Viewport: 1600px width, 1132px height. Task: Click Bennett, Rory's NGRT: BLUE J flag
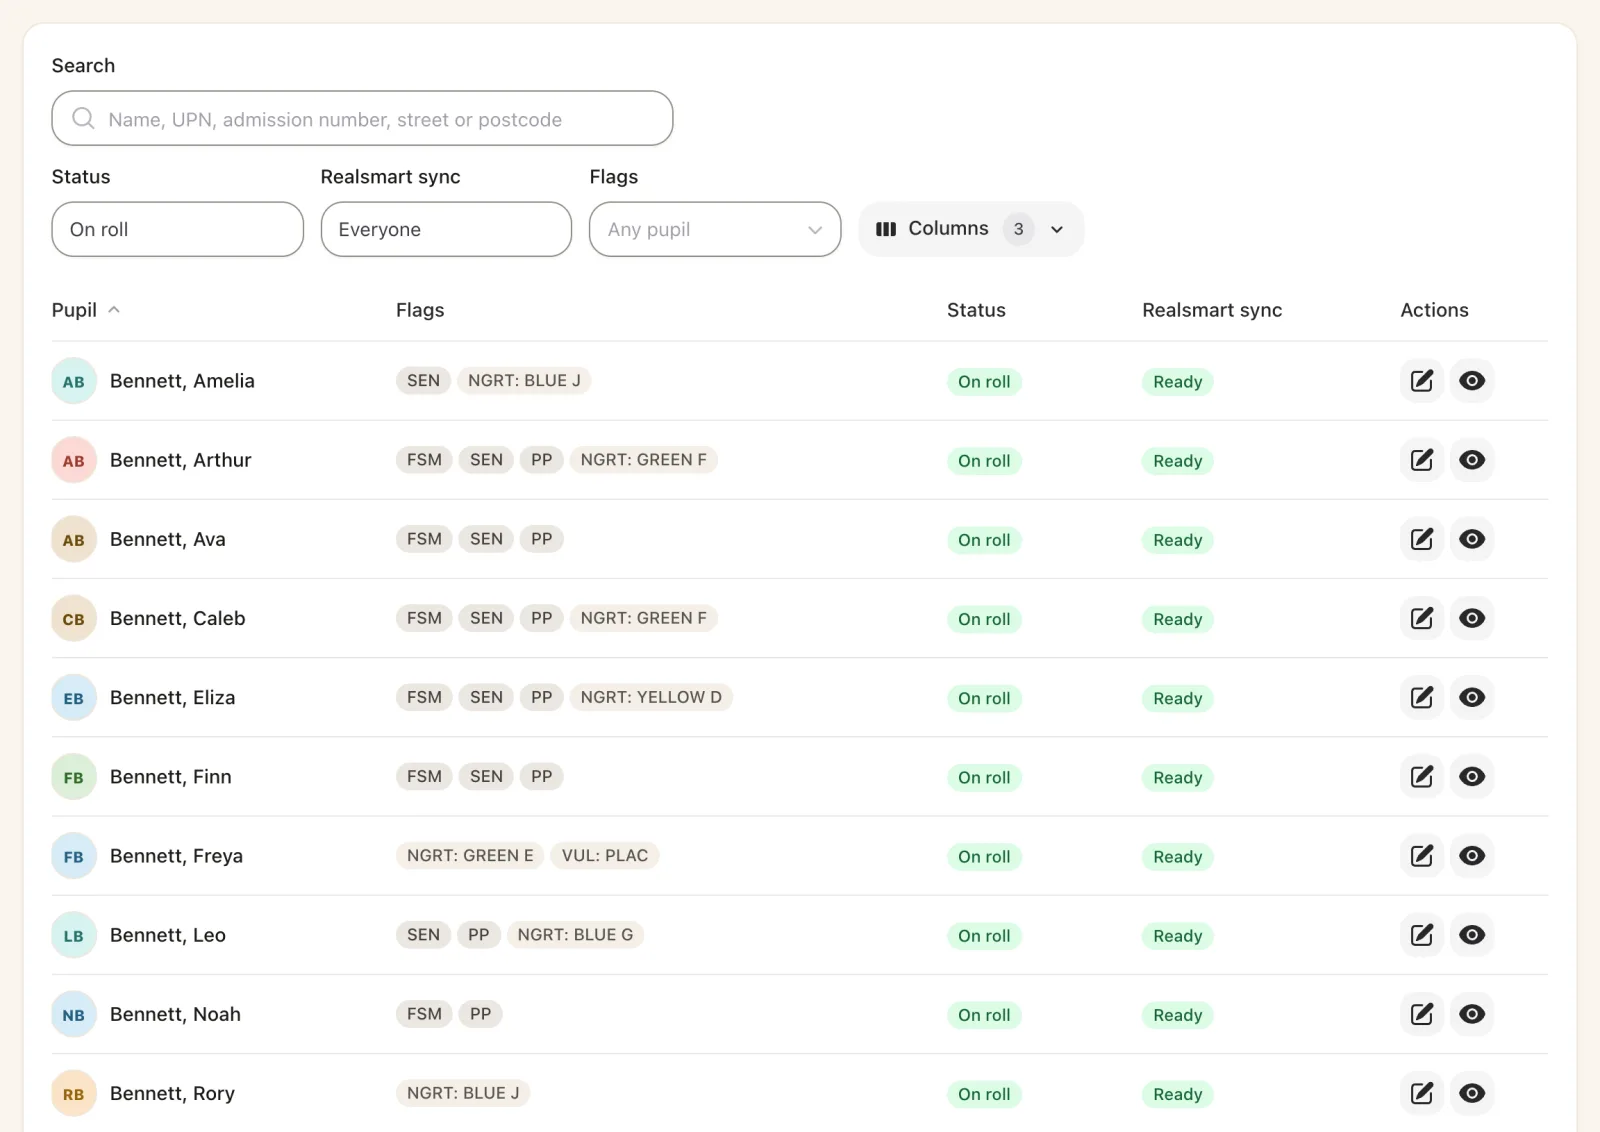coord(463,1093)
